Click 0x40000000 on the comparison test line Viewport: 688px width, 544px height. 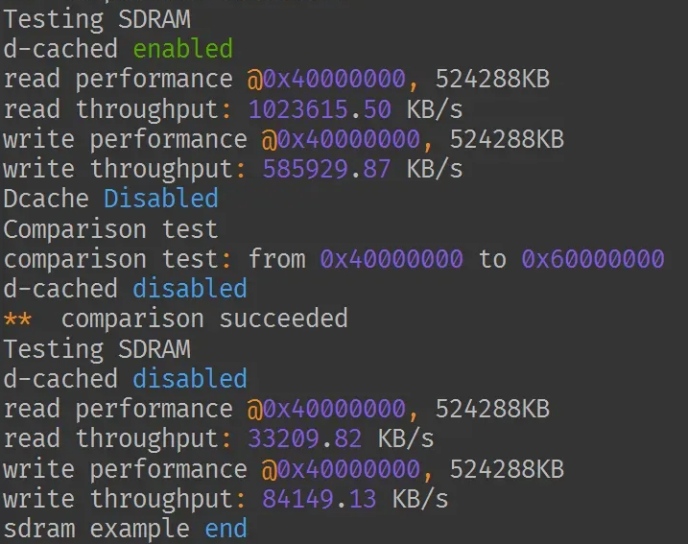pyautogui.click(x=391, y=259)
